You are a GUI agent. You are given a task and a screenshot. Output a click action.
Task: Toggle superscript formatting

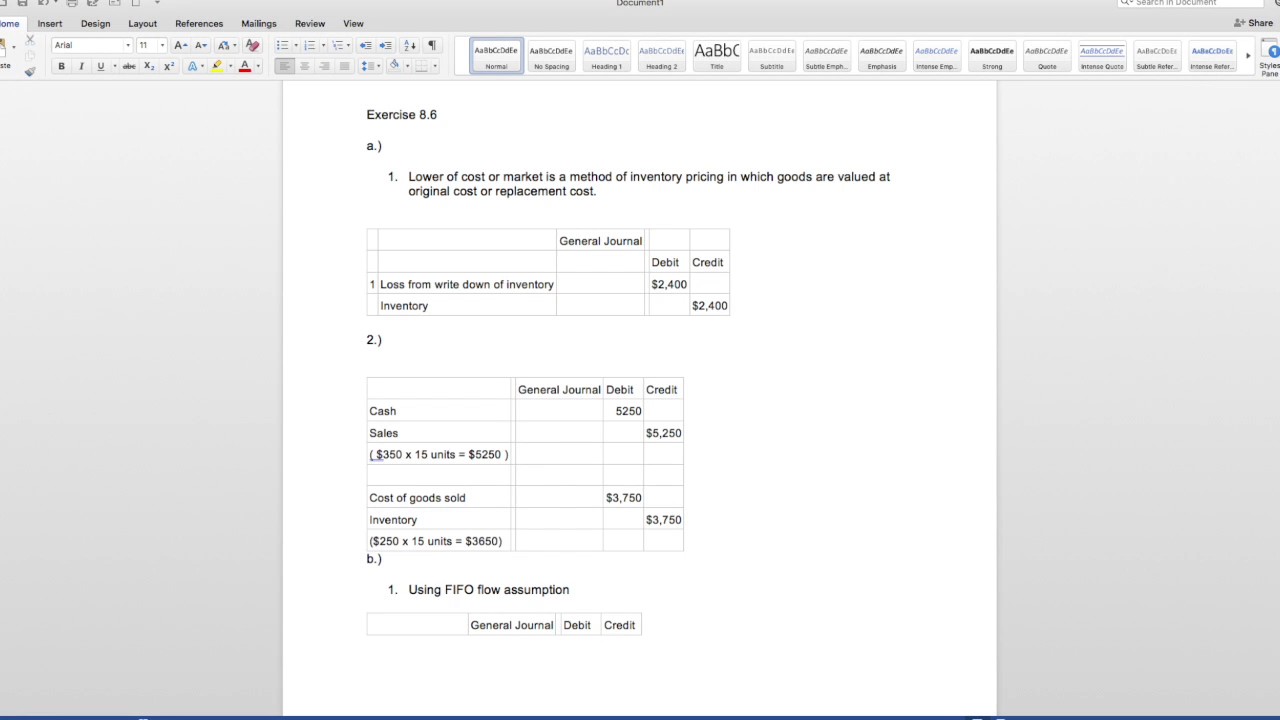coord(168,66)
